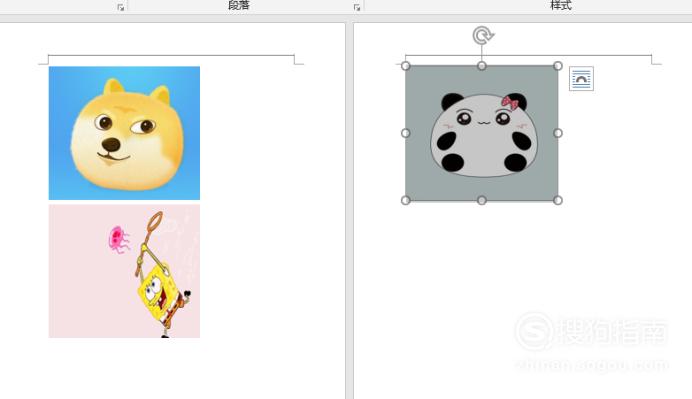Select the doge dog picture

point(124,133)
